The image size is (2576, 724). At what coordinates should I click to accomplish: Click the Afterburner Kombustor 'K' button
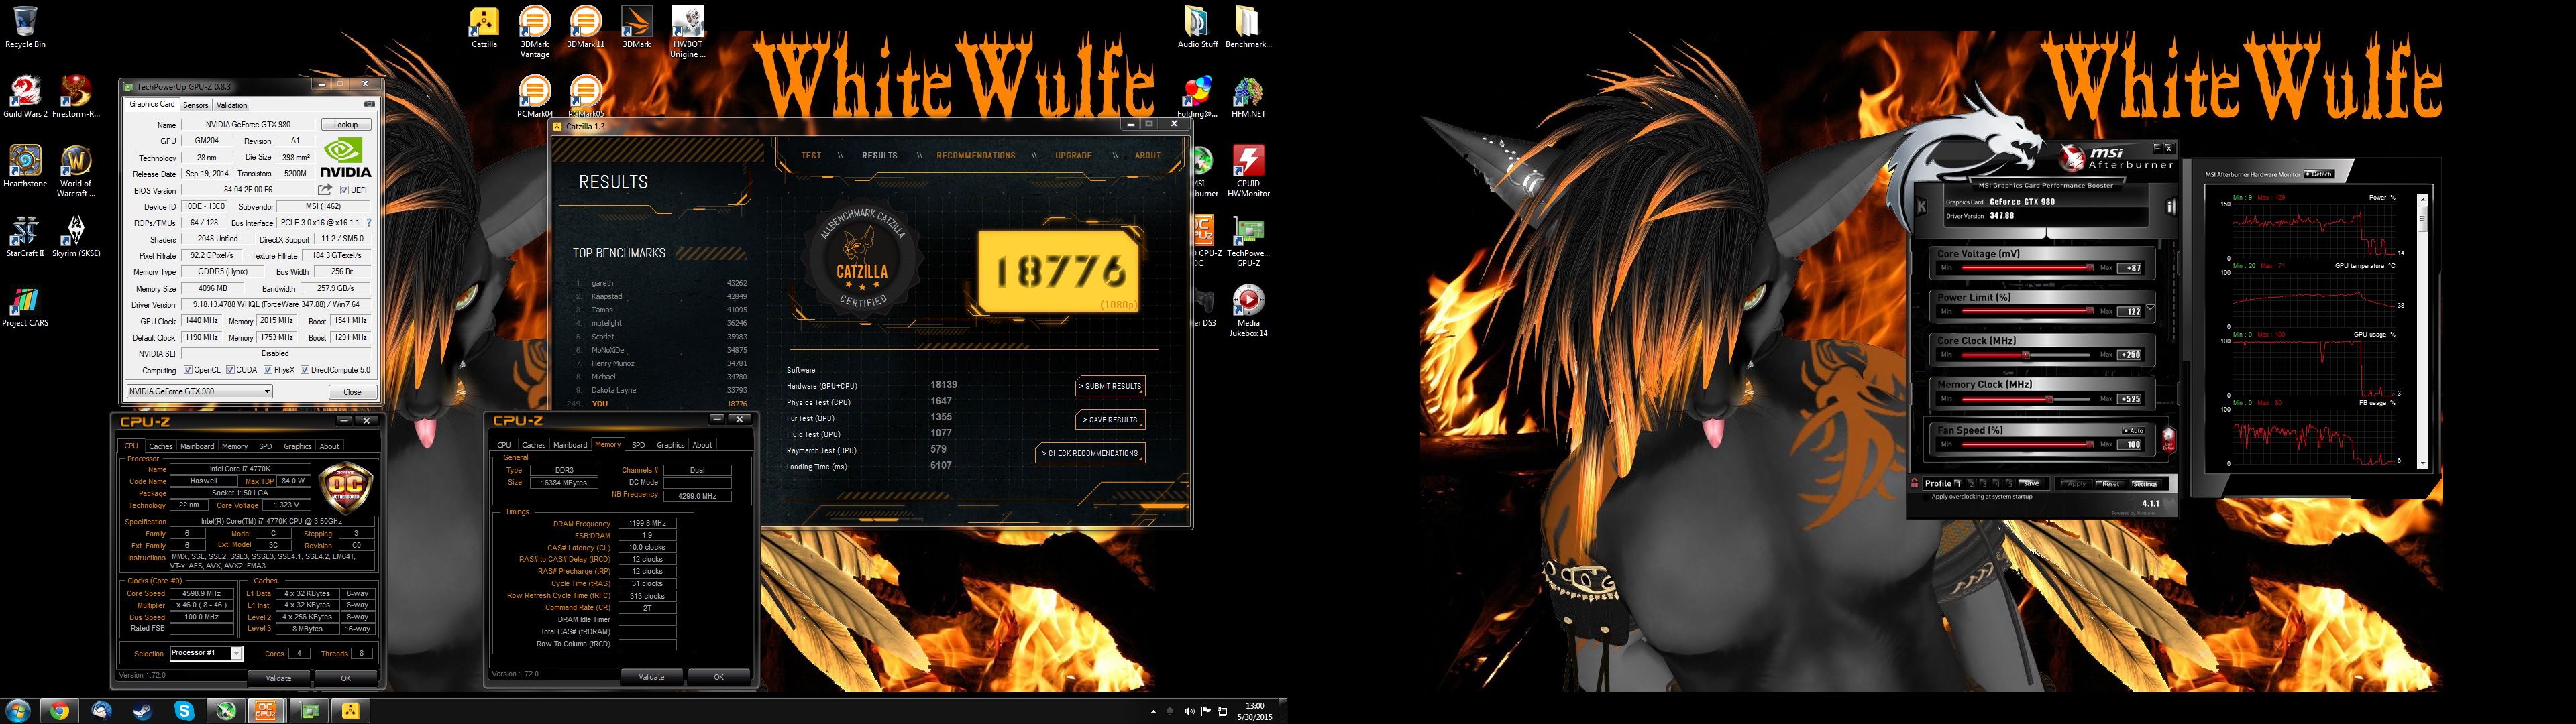[x=1921, y=206]
